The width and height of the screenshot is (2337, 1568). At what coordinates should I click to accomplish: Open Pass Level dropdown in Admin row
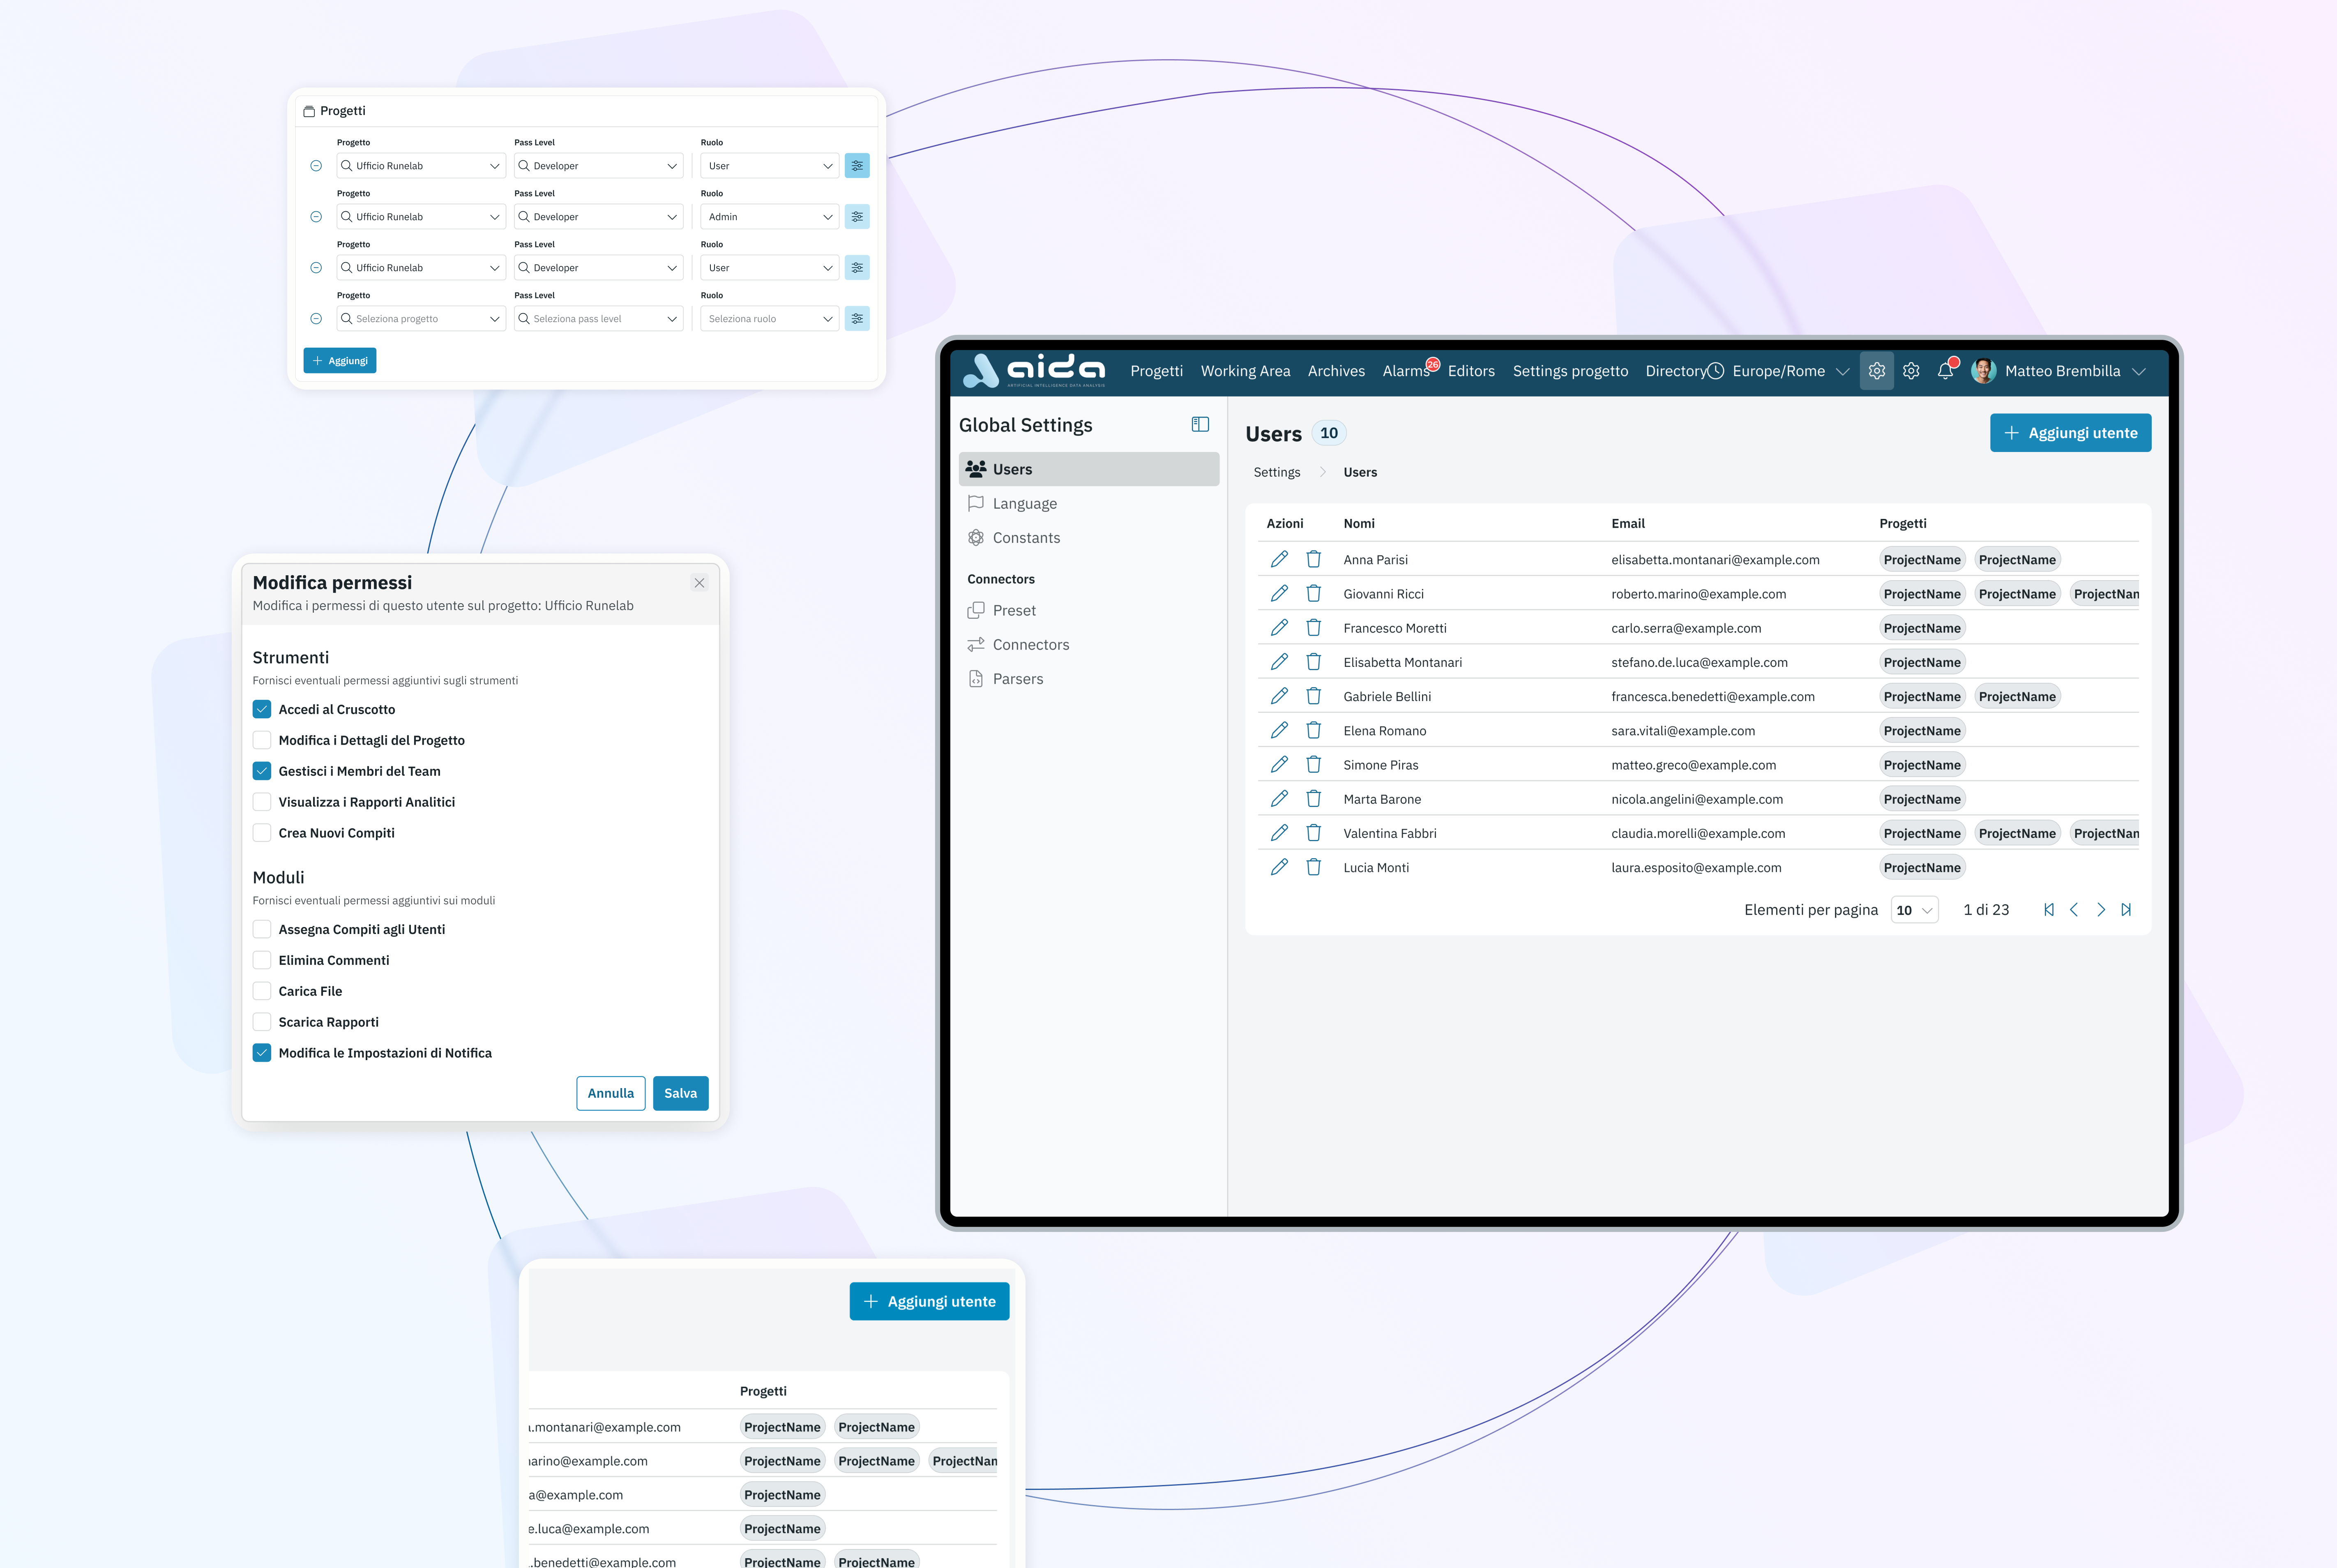(599, 217)
